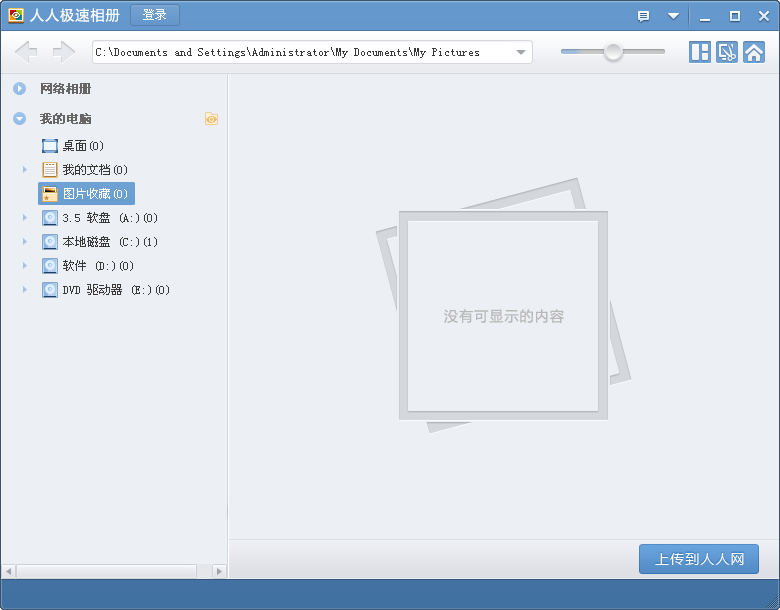Expand 软件 (D:) node
This screenshot has width=780, height=610.
point(24,266)
